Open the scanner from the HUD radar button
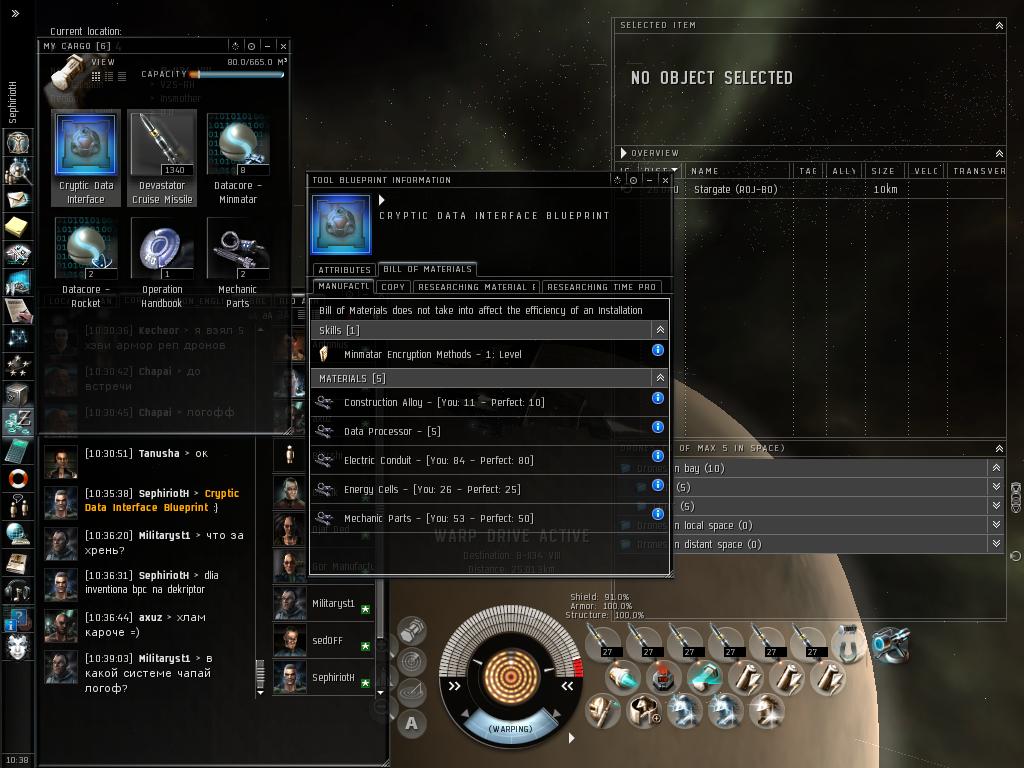This screenshot has height=768, width=1024. tap(411, 661)
